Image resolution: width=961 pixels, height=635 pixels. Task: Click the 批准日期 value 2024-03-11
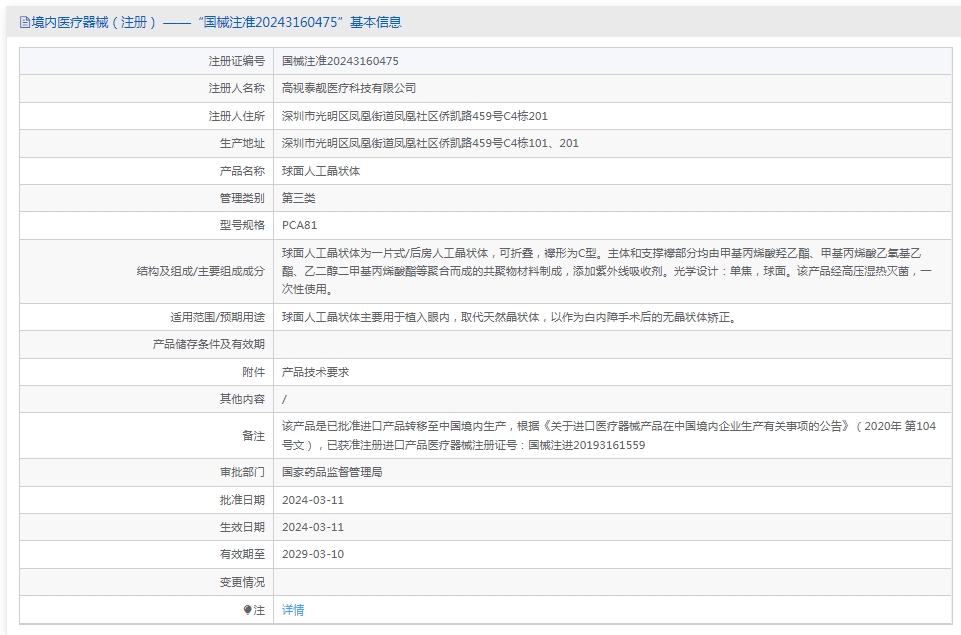(x=313, y=500)
